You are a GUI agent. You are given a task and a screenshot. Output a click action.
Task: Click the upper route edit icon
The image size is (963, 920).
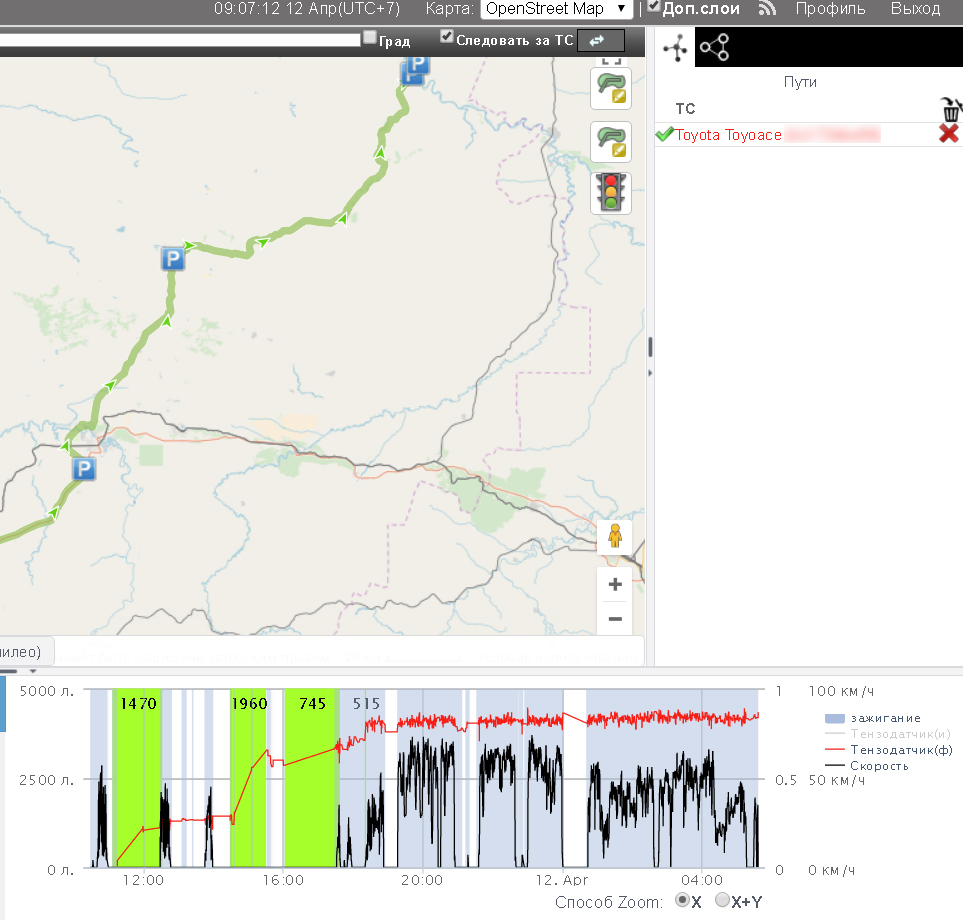(611, 88)
